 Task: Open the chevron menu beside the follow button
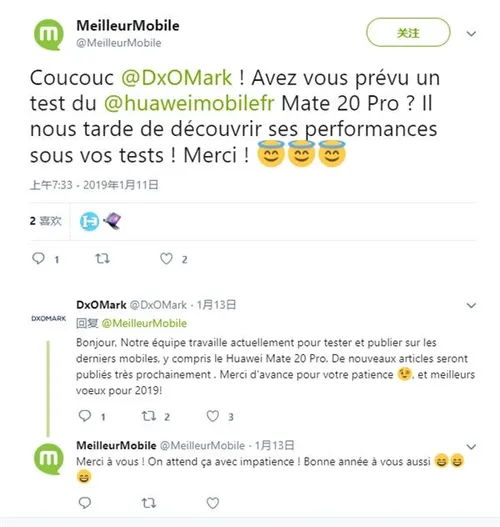click(x=471, y=34)
